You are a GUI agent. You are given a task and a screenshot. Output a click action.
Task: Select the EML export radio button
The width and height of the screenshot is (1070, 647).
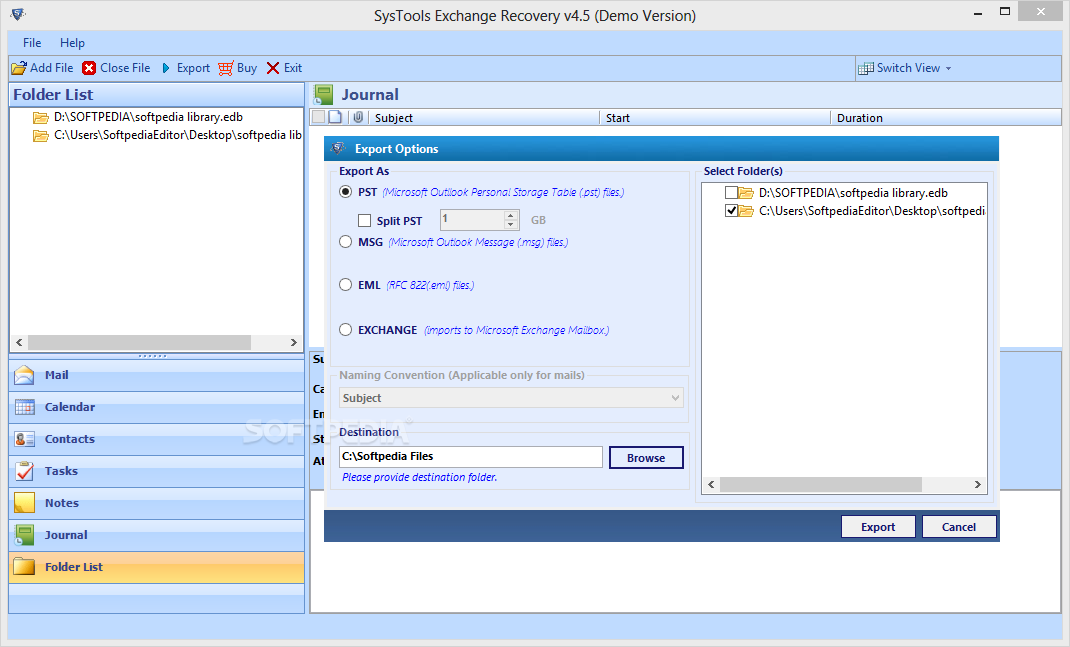(345, 285)
